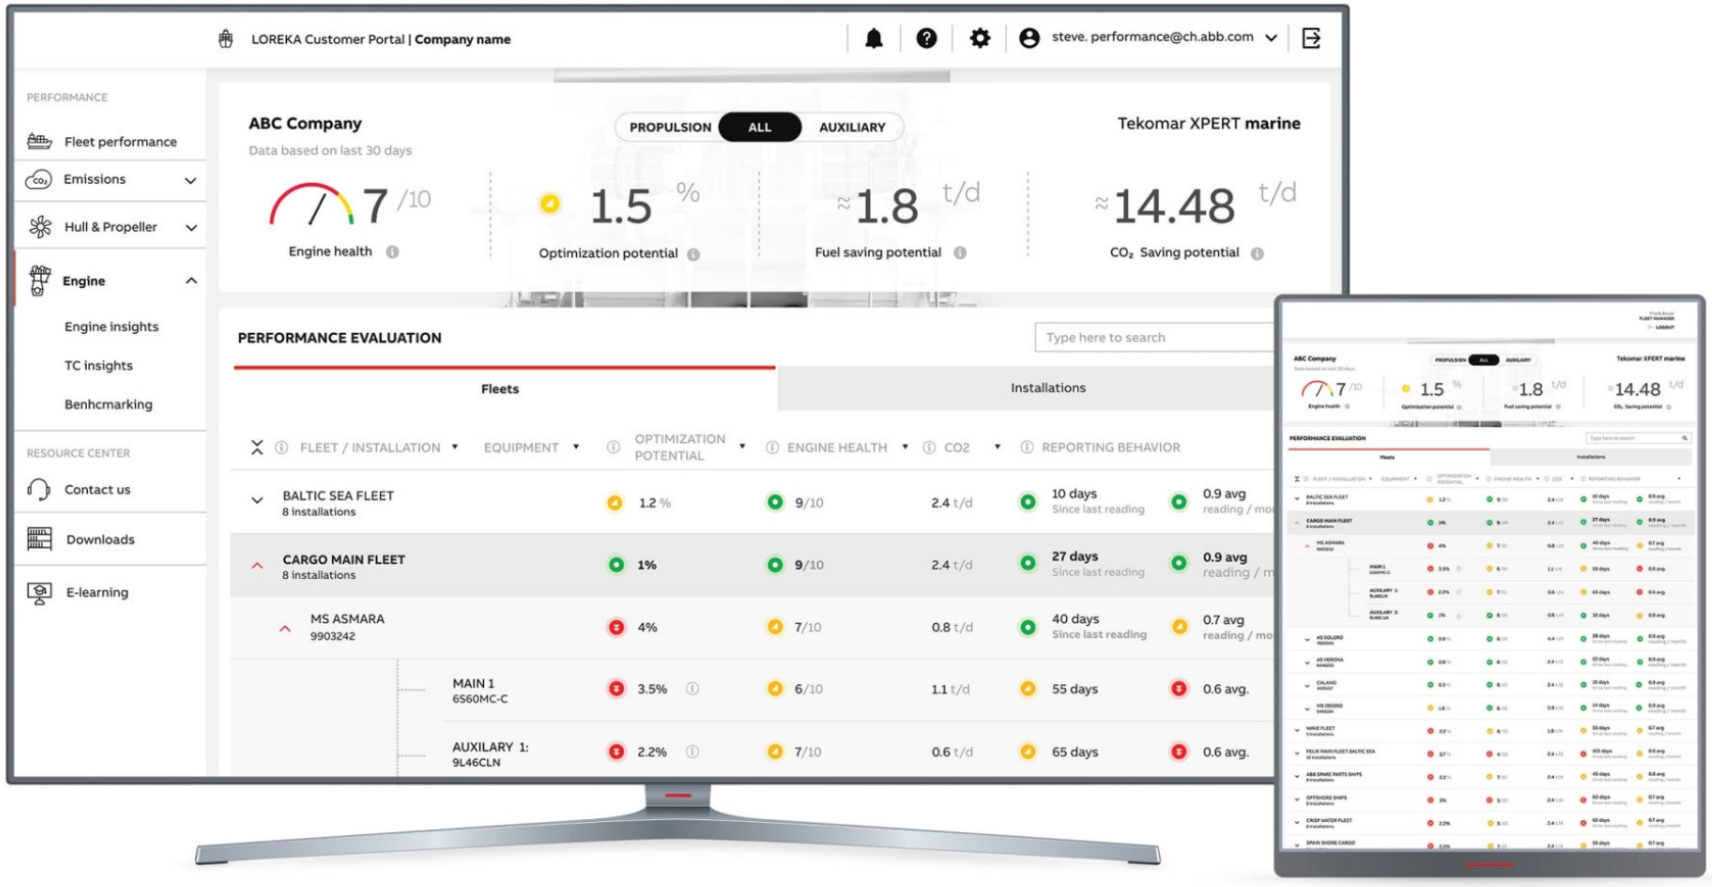Open the help question mark icon
Viewport: 1712px width, 887px height.
click(x=927, y=39)
